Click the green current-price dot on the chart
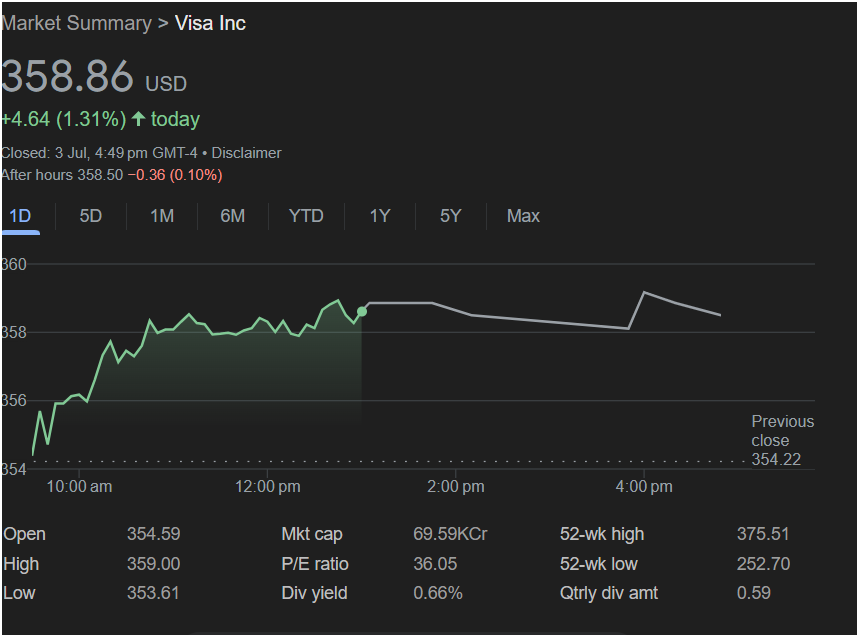The image size is (859, 637). tap(362, 312)
